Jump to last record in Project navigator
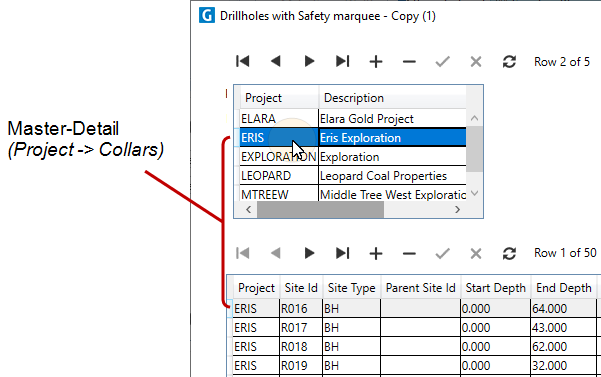 click(342, 61)
